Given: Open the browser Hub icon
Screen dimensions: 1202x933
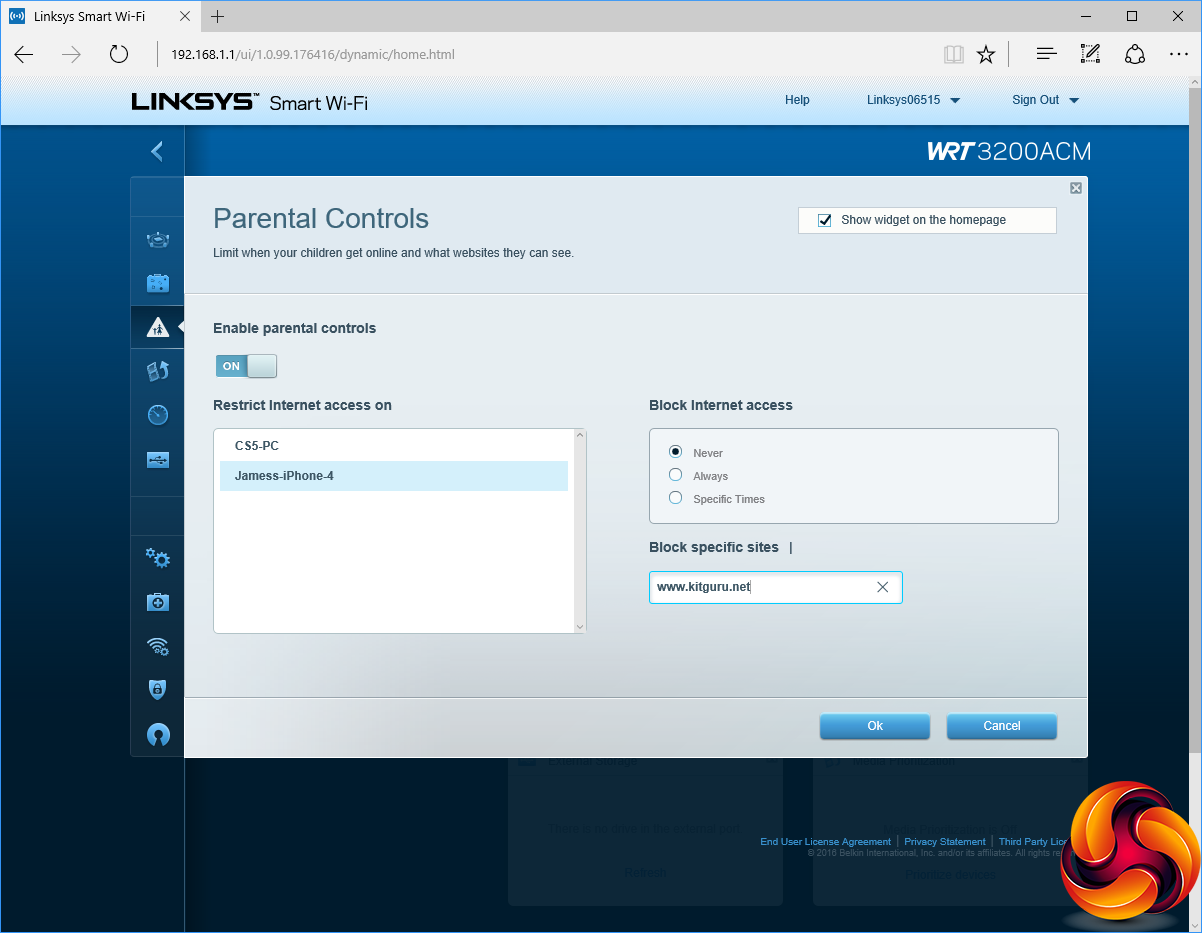Looking at the screenshot, I should [x=1046, y=55].
